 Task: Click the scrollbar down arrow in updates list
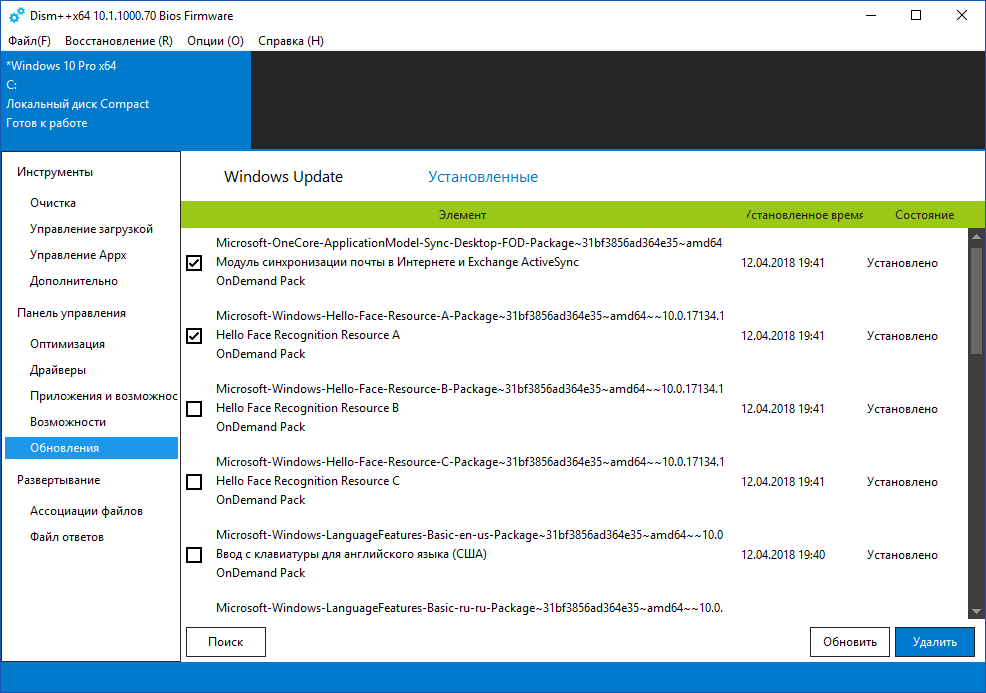tap(976, 611)
